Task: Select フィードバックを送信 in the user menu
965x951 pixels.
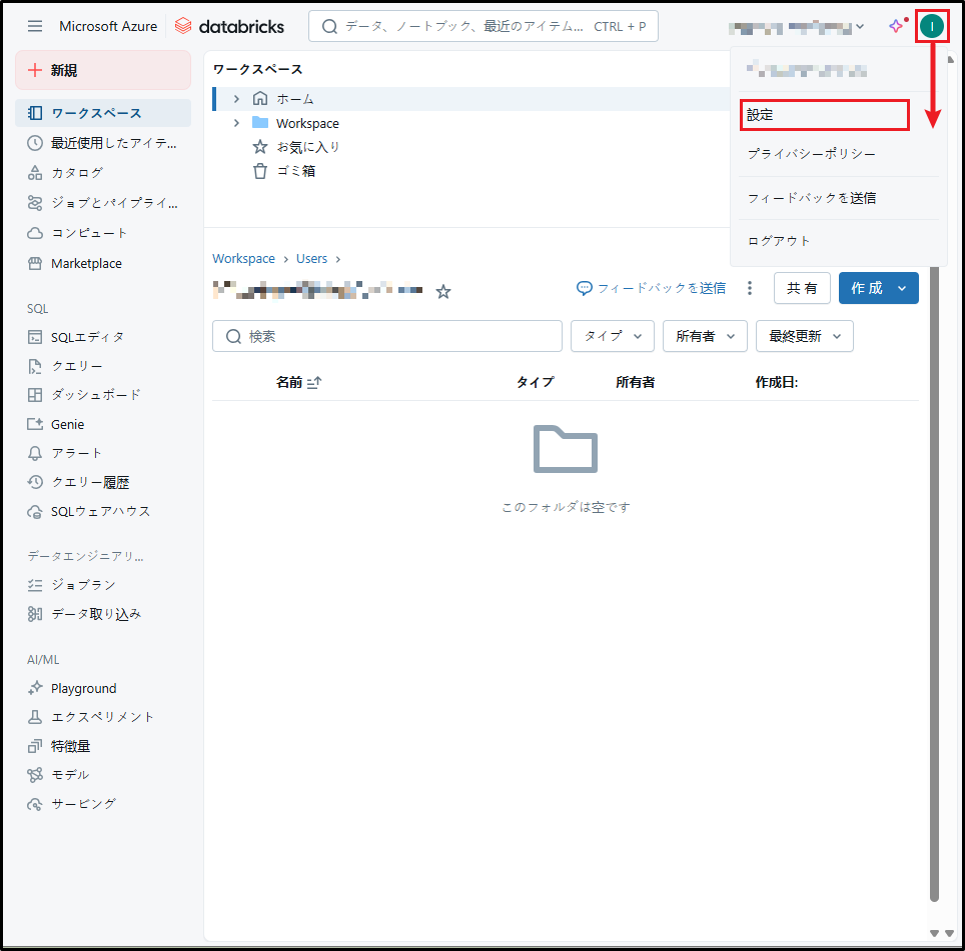Action: 812,198
